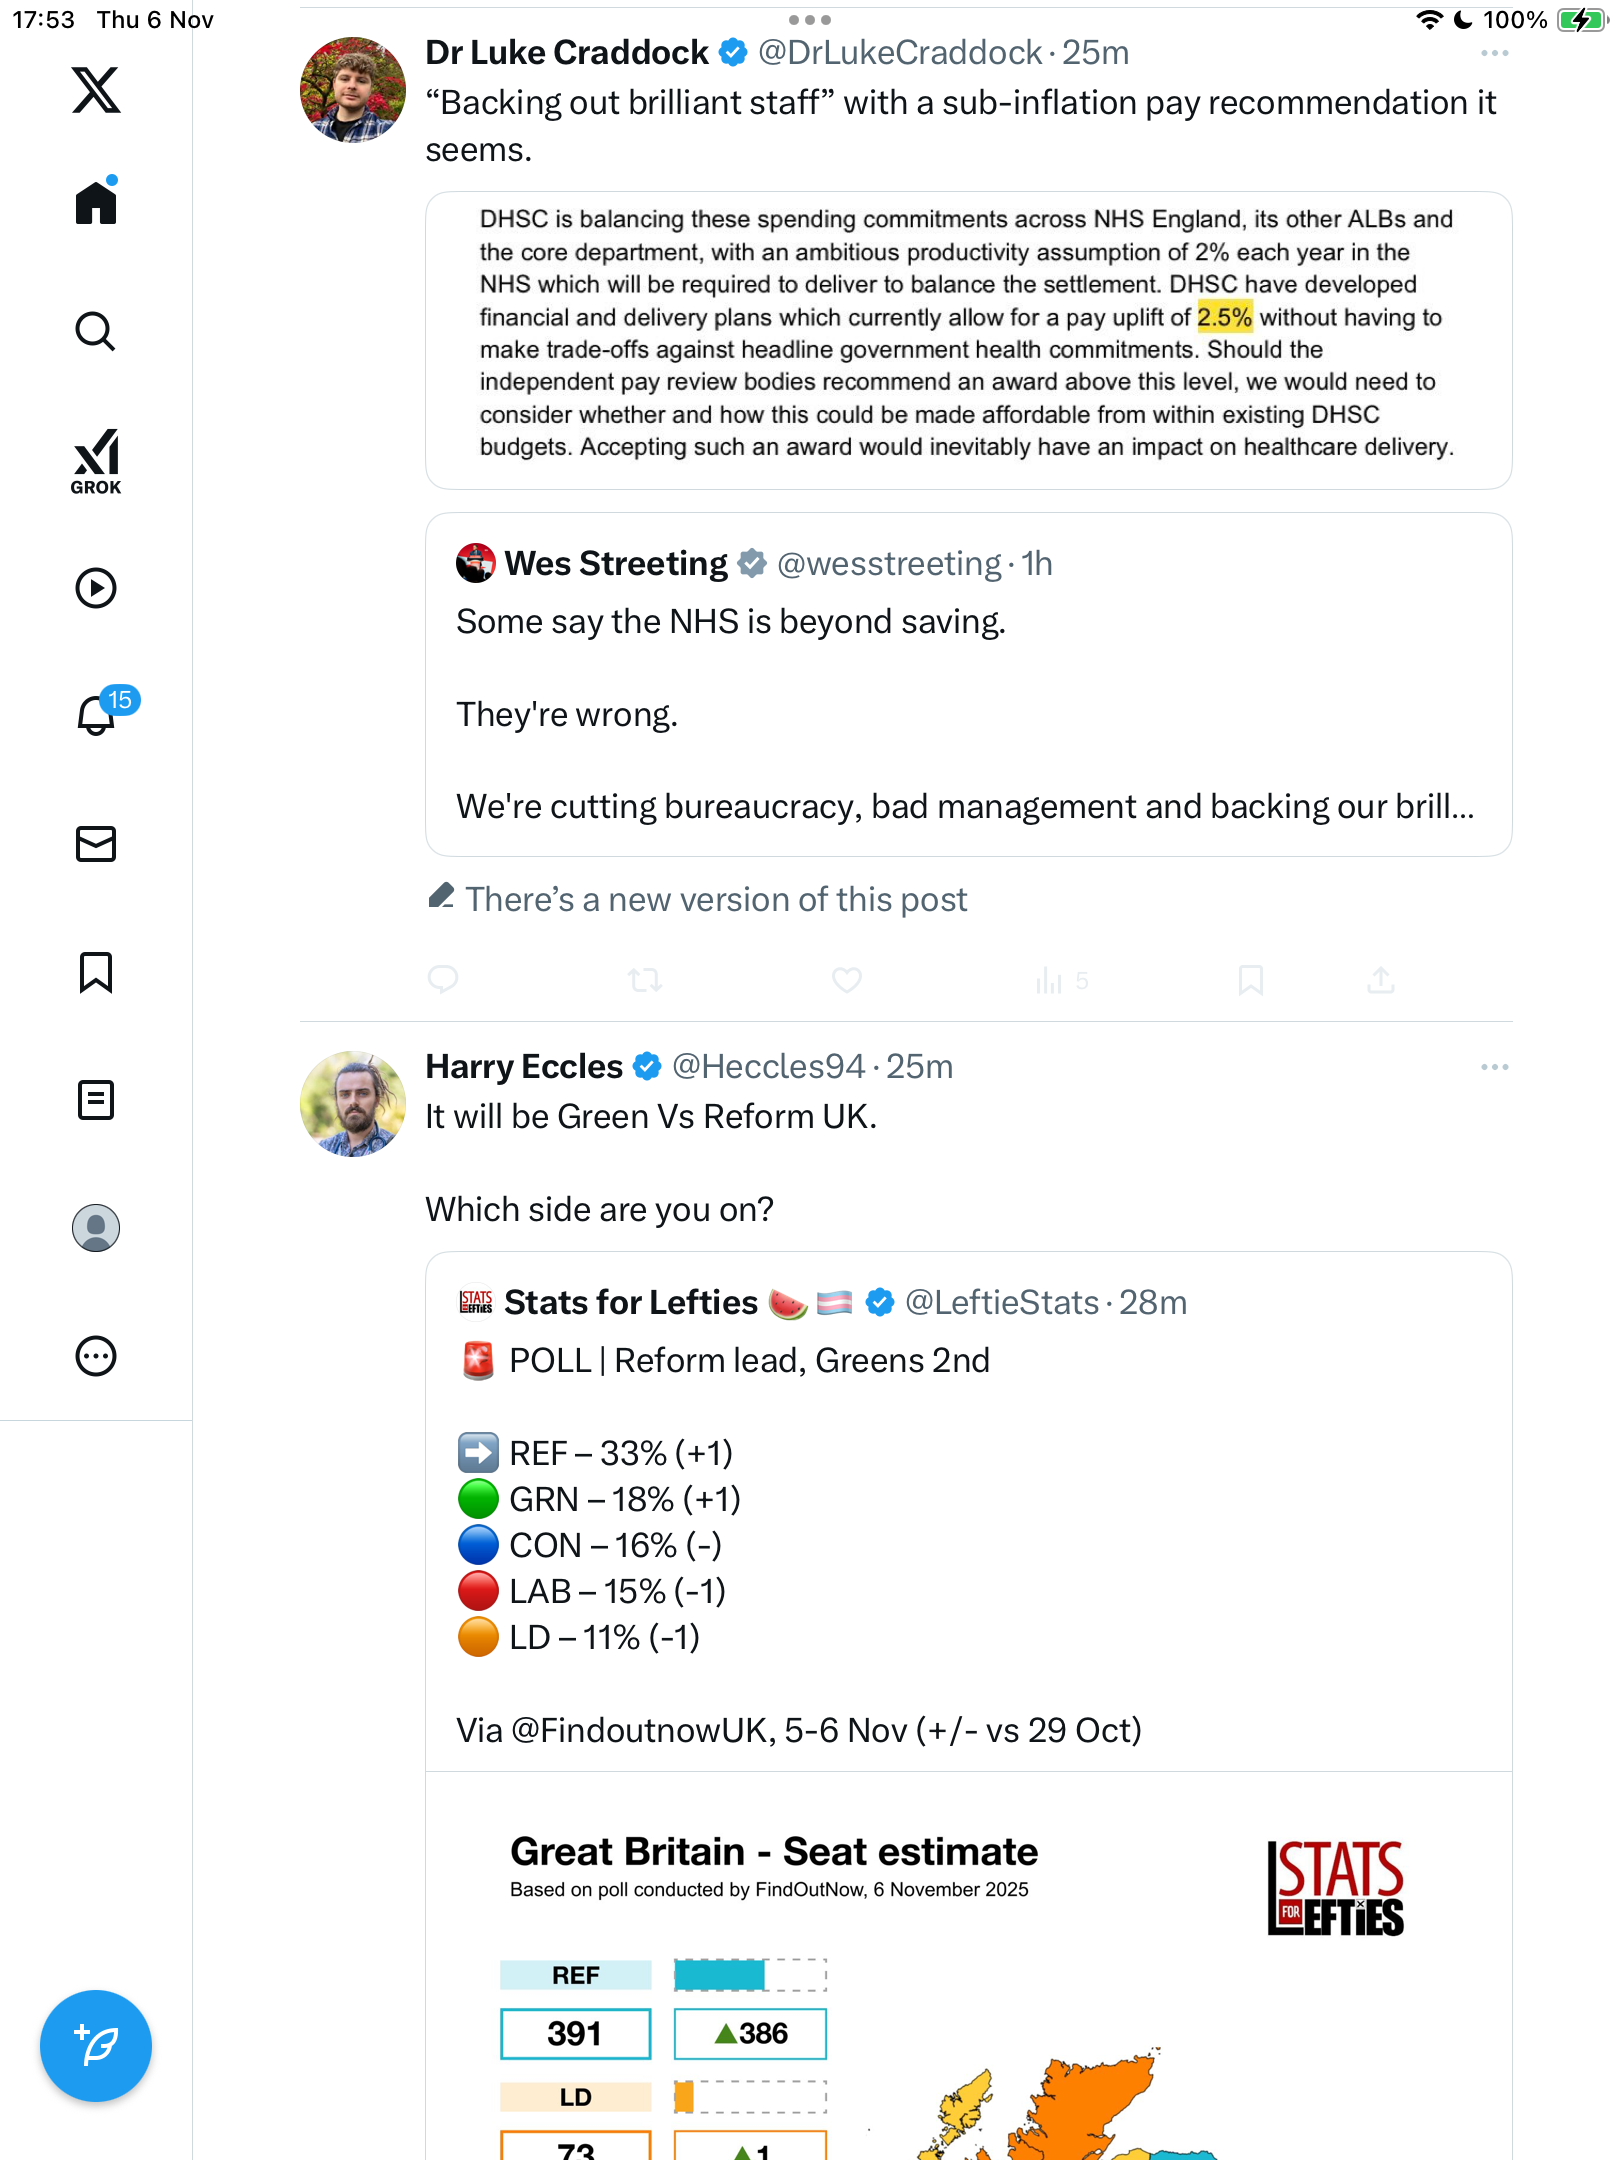This screenshot has width=1620, height=2160.
Task: Compose a new post
Action: pyautogui.click(x=96, y=2046)
